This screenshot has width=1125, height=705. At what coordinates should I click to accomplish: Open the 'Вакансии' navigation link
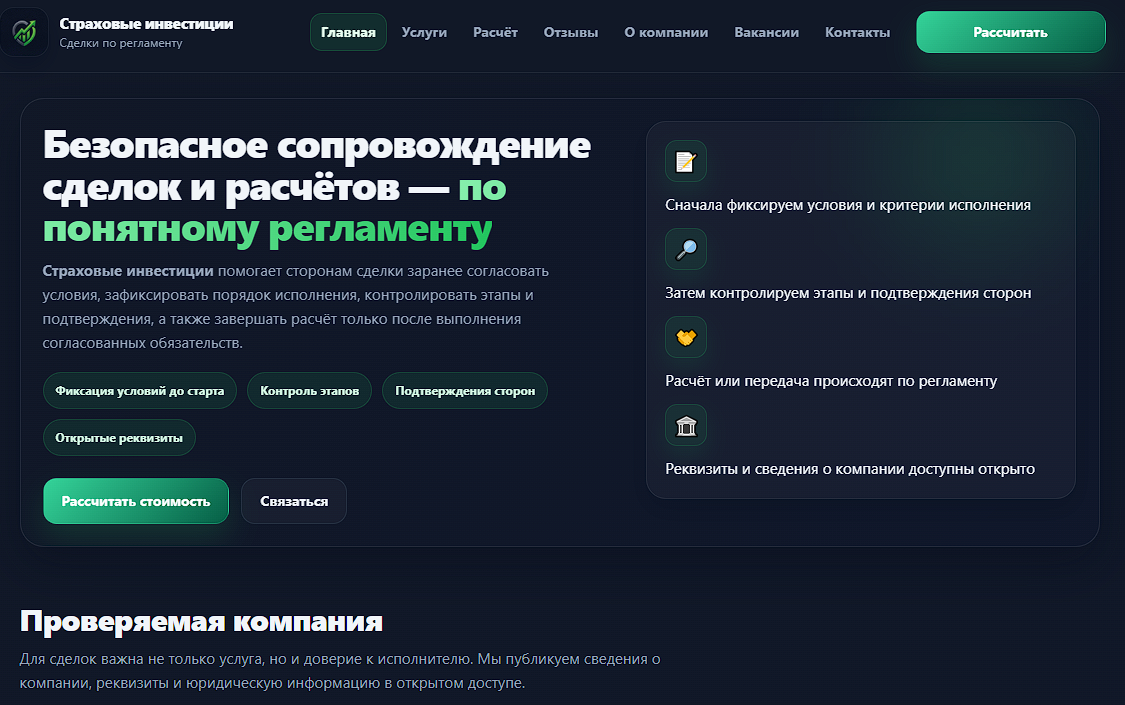pos(767,31)
